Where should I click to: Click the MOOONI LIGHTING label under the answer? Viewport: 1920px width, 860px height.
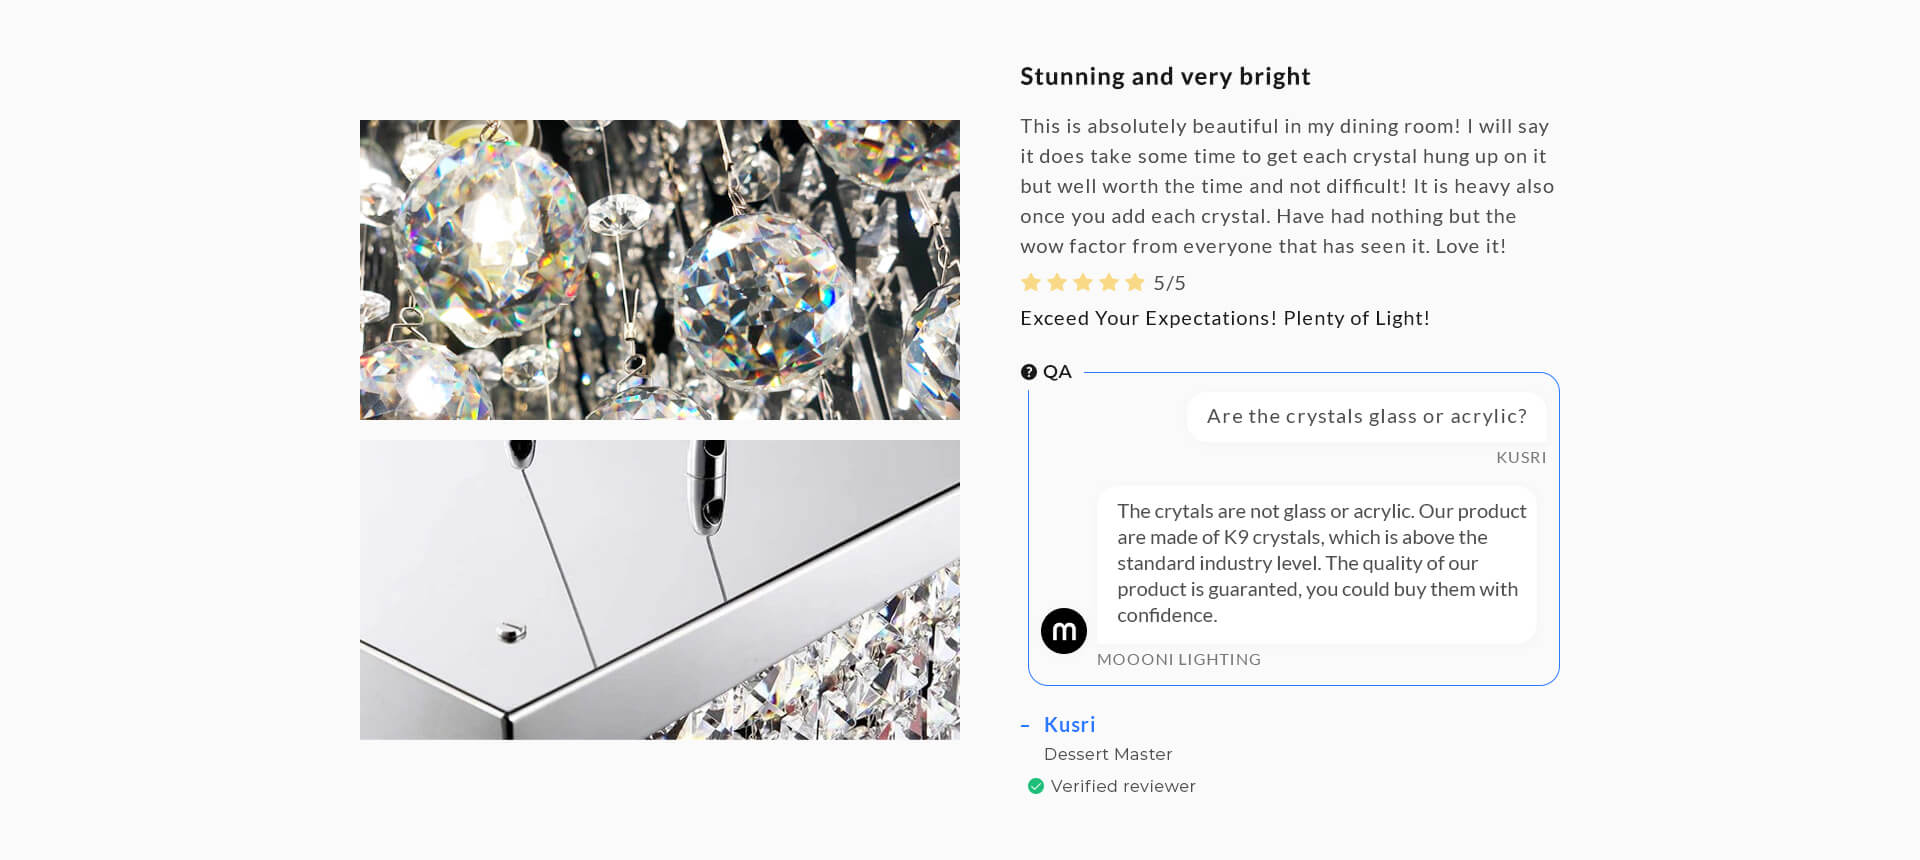point(1178,659)
